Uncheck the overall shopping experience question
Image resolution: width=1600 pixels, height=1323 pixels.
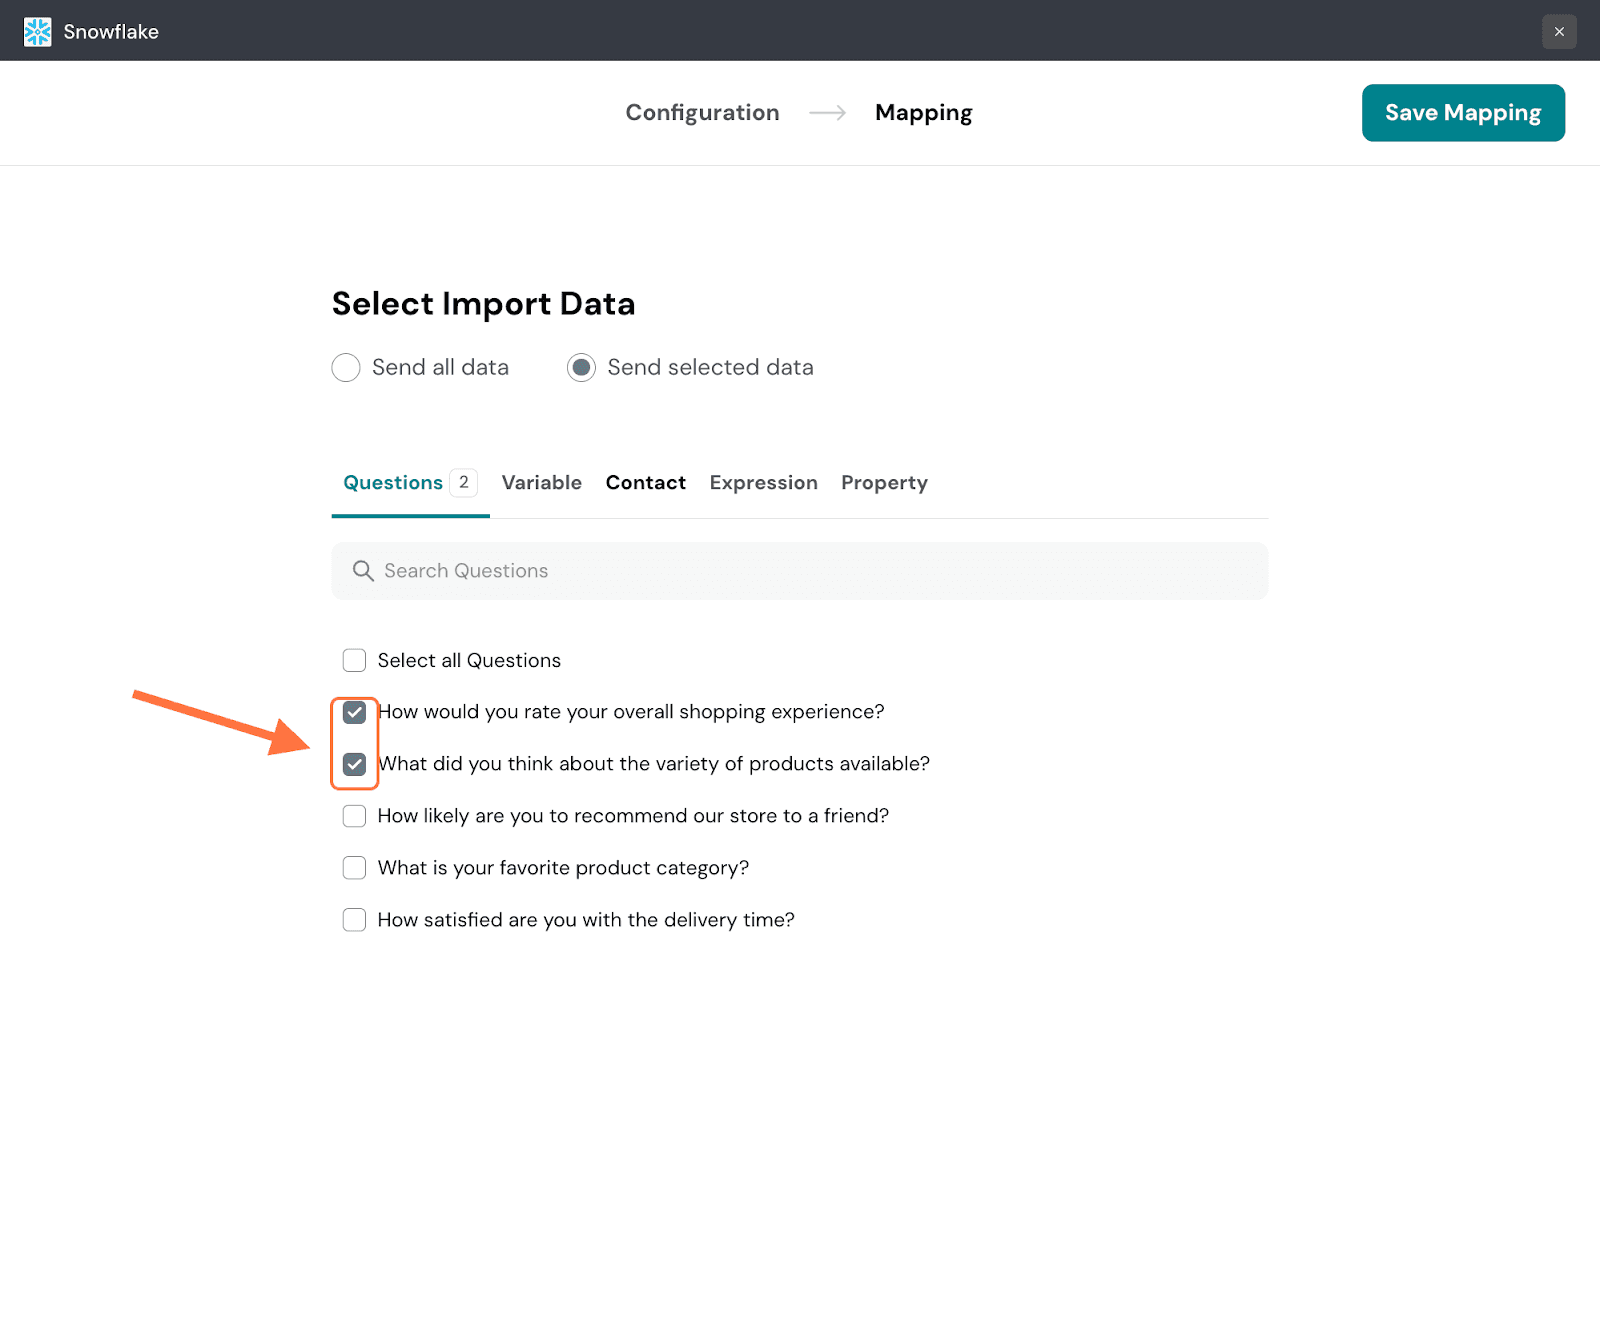click(x=354, y=713)
